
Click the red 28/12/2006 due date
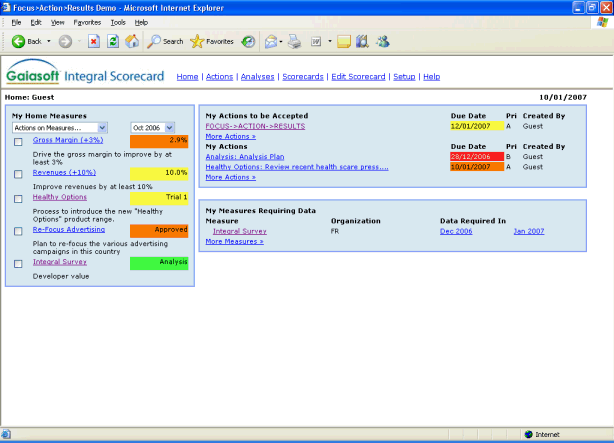pos(477,157)
